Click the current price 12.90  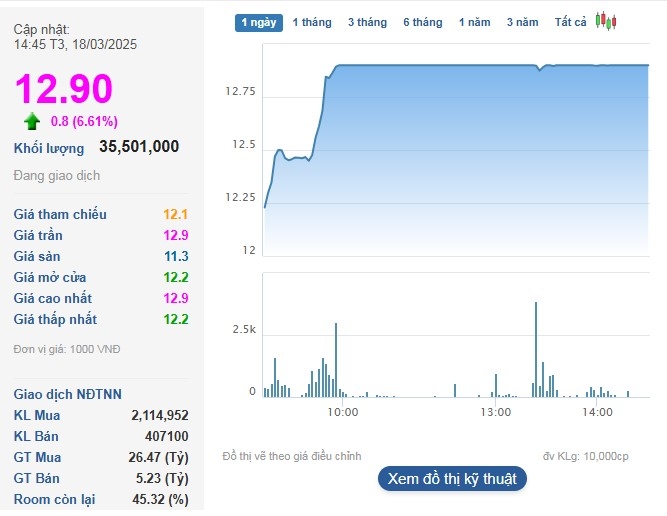[64, 89]
